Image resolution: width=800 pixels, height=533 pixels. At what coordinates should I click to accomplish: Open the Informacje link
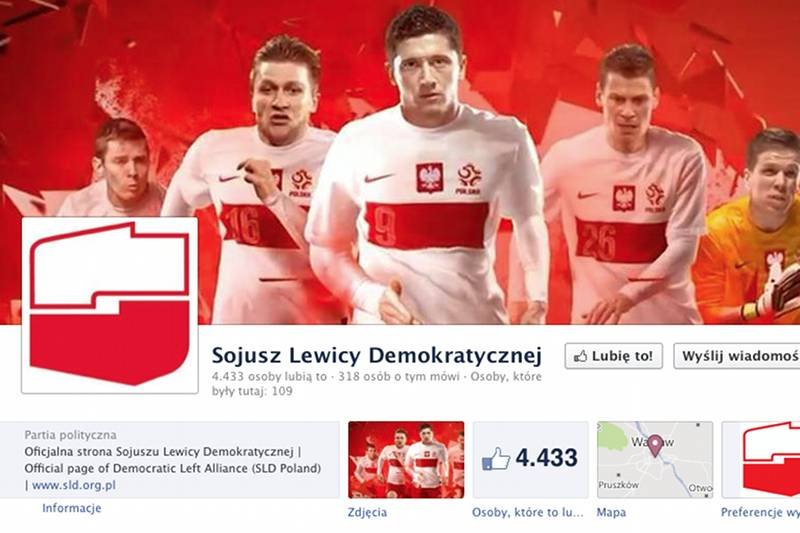(71, 508)
